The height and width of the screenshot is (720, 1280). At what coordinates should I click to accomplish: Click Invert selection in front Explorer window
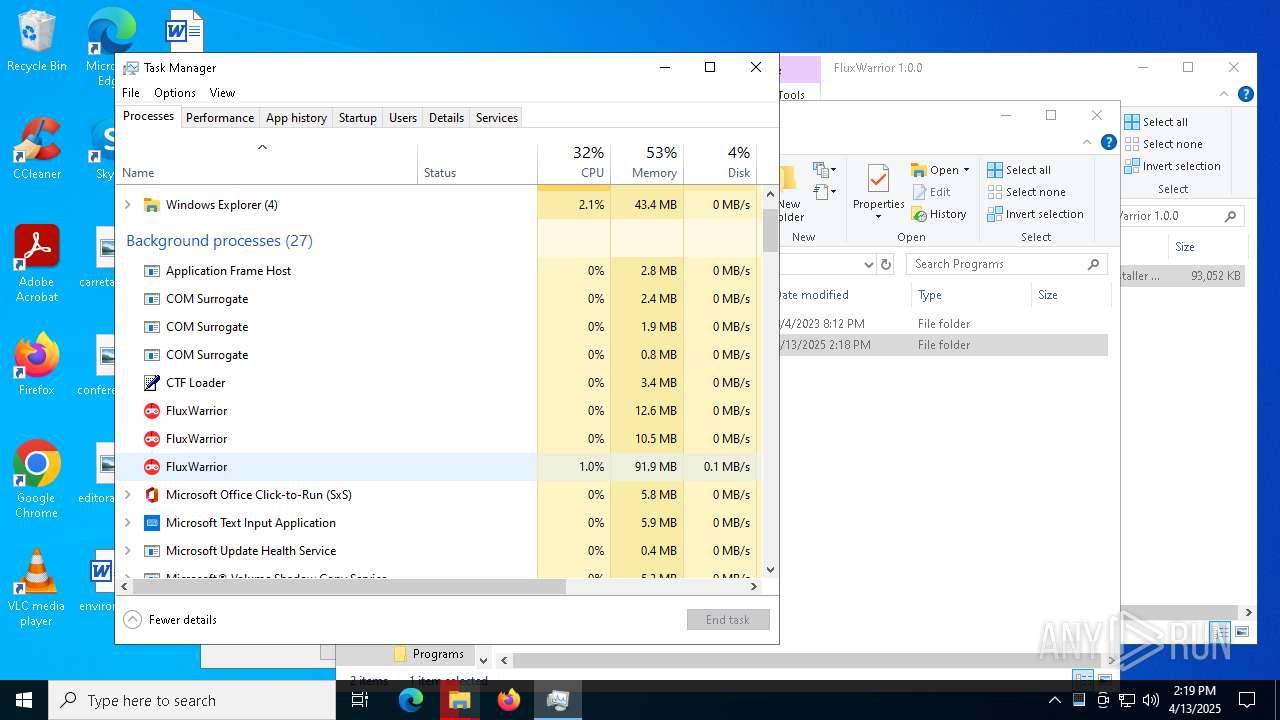tap(1036, 214)
